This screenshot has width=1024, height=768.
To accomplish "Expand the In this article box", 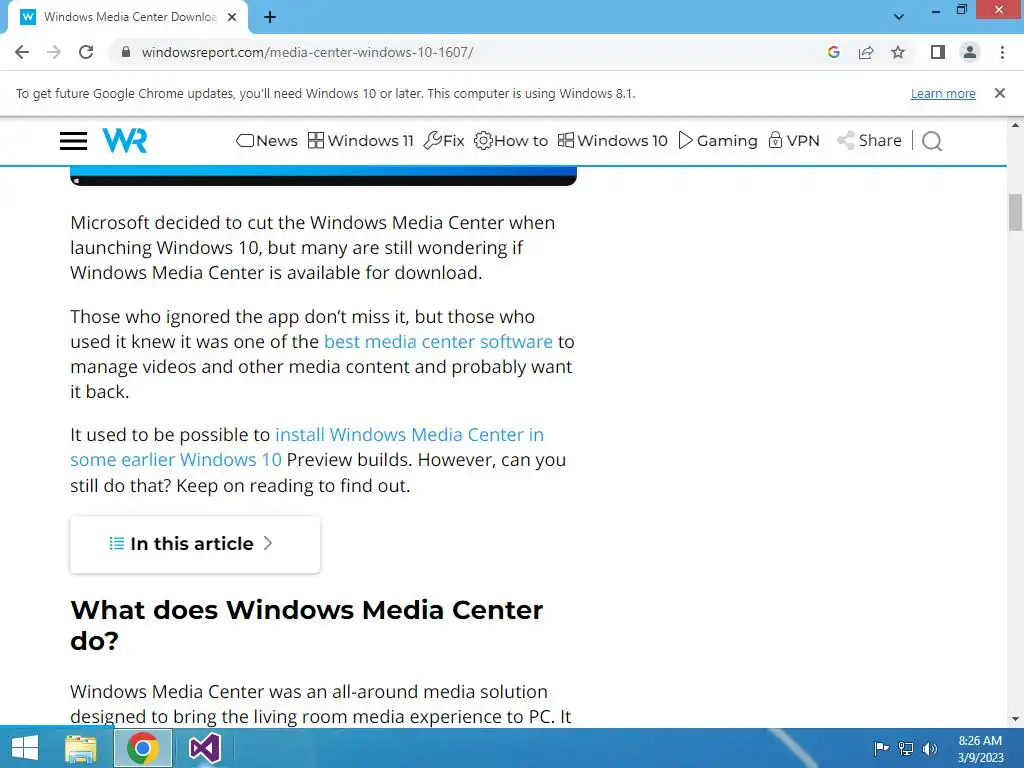I will pyautogui.click(x=195, y=544).
